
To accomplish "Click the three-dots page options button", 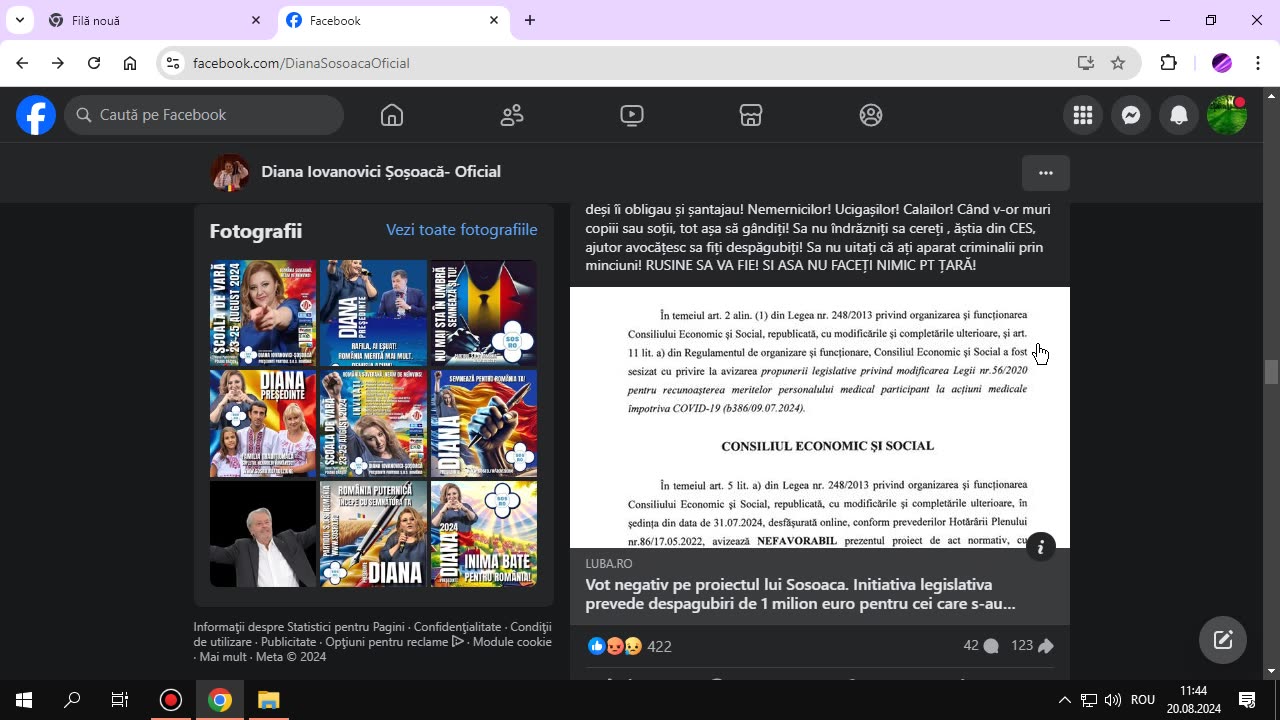I will (x=1046, y=173).
